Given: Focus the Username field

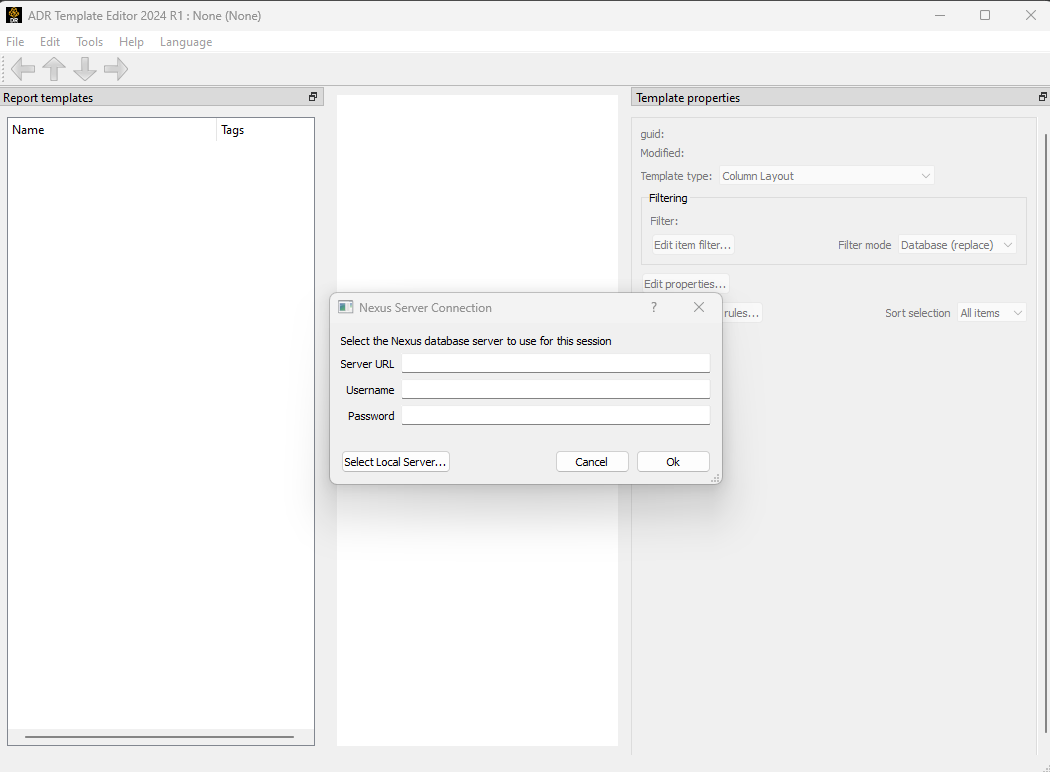Looking at the screenshot, I should pyautogui.click(x=556, y=390).
